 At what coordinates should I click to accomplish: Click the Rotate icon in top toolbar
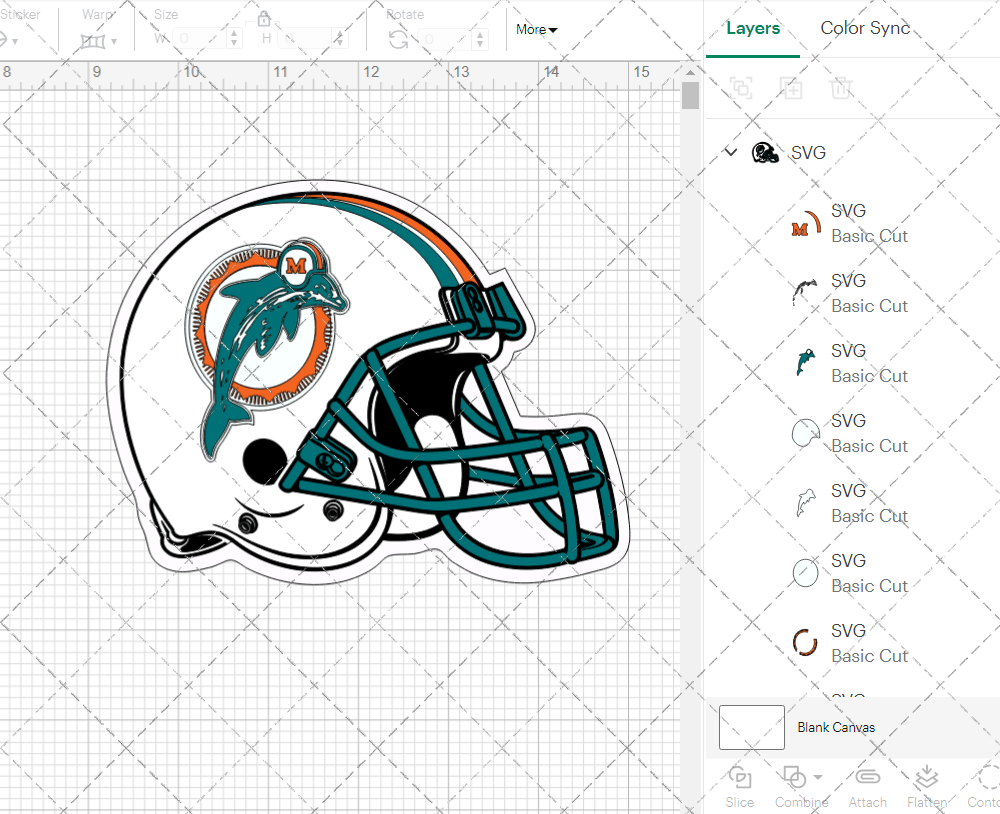398,39
